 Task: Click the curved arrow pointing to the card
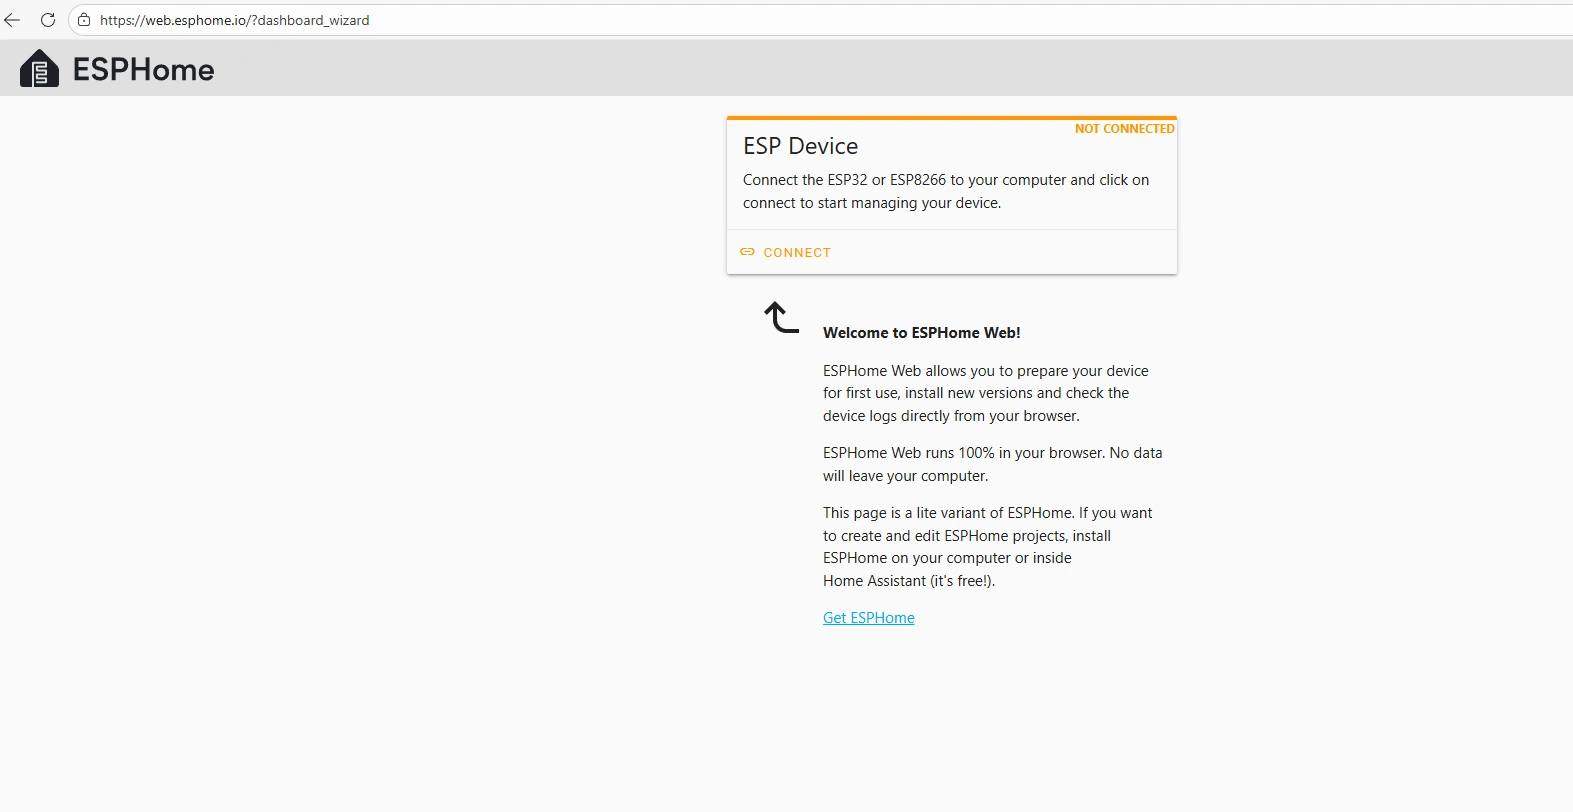[781, 318]
